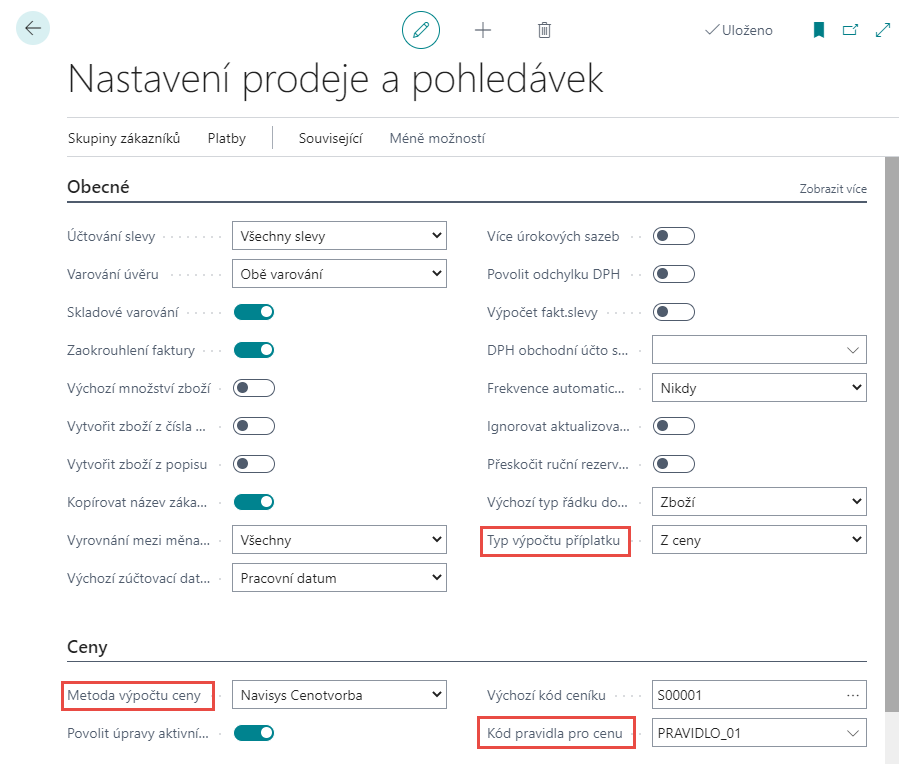Image resolution: width=904 pixels, height=764 pixels.
Task: Open Účtování slevy dropdown
Action: [x=339, y=236]
